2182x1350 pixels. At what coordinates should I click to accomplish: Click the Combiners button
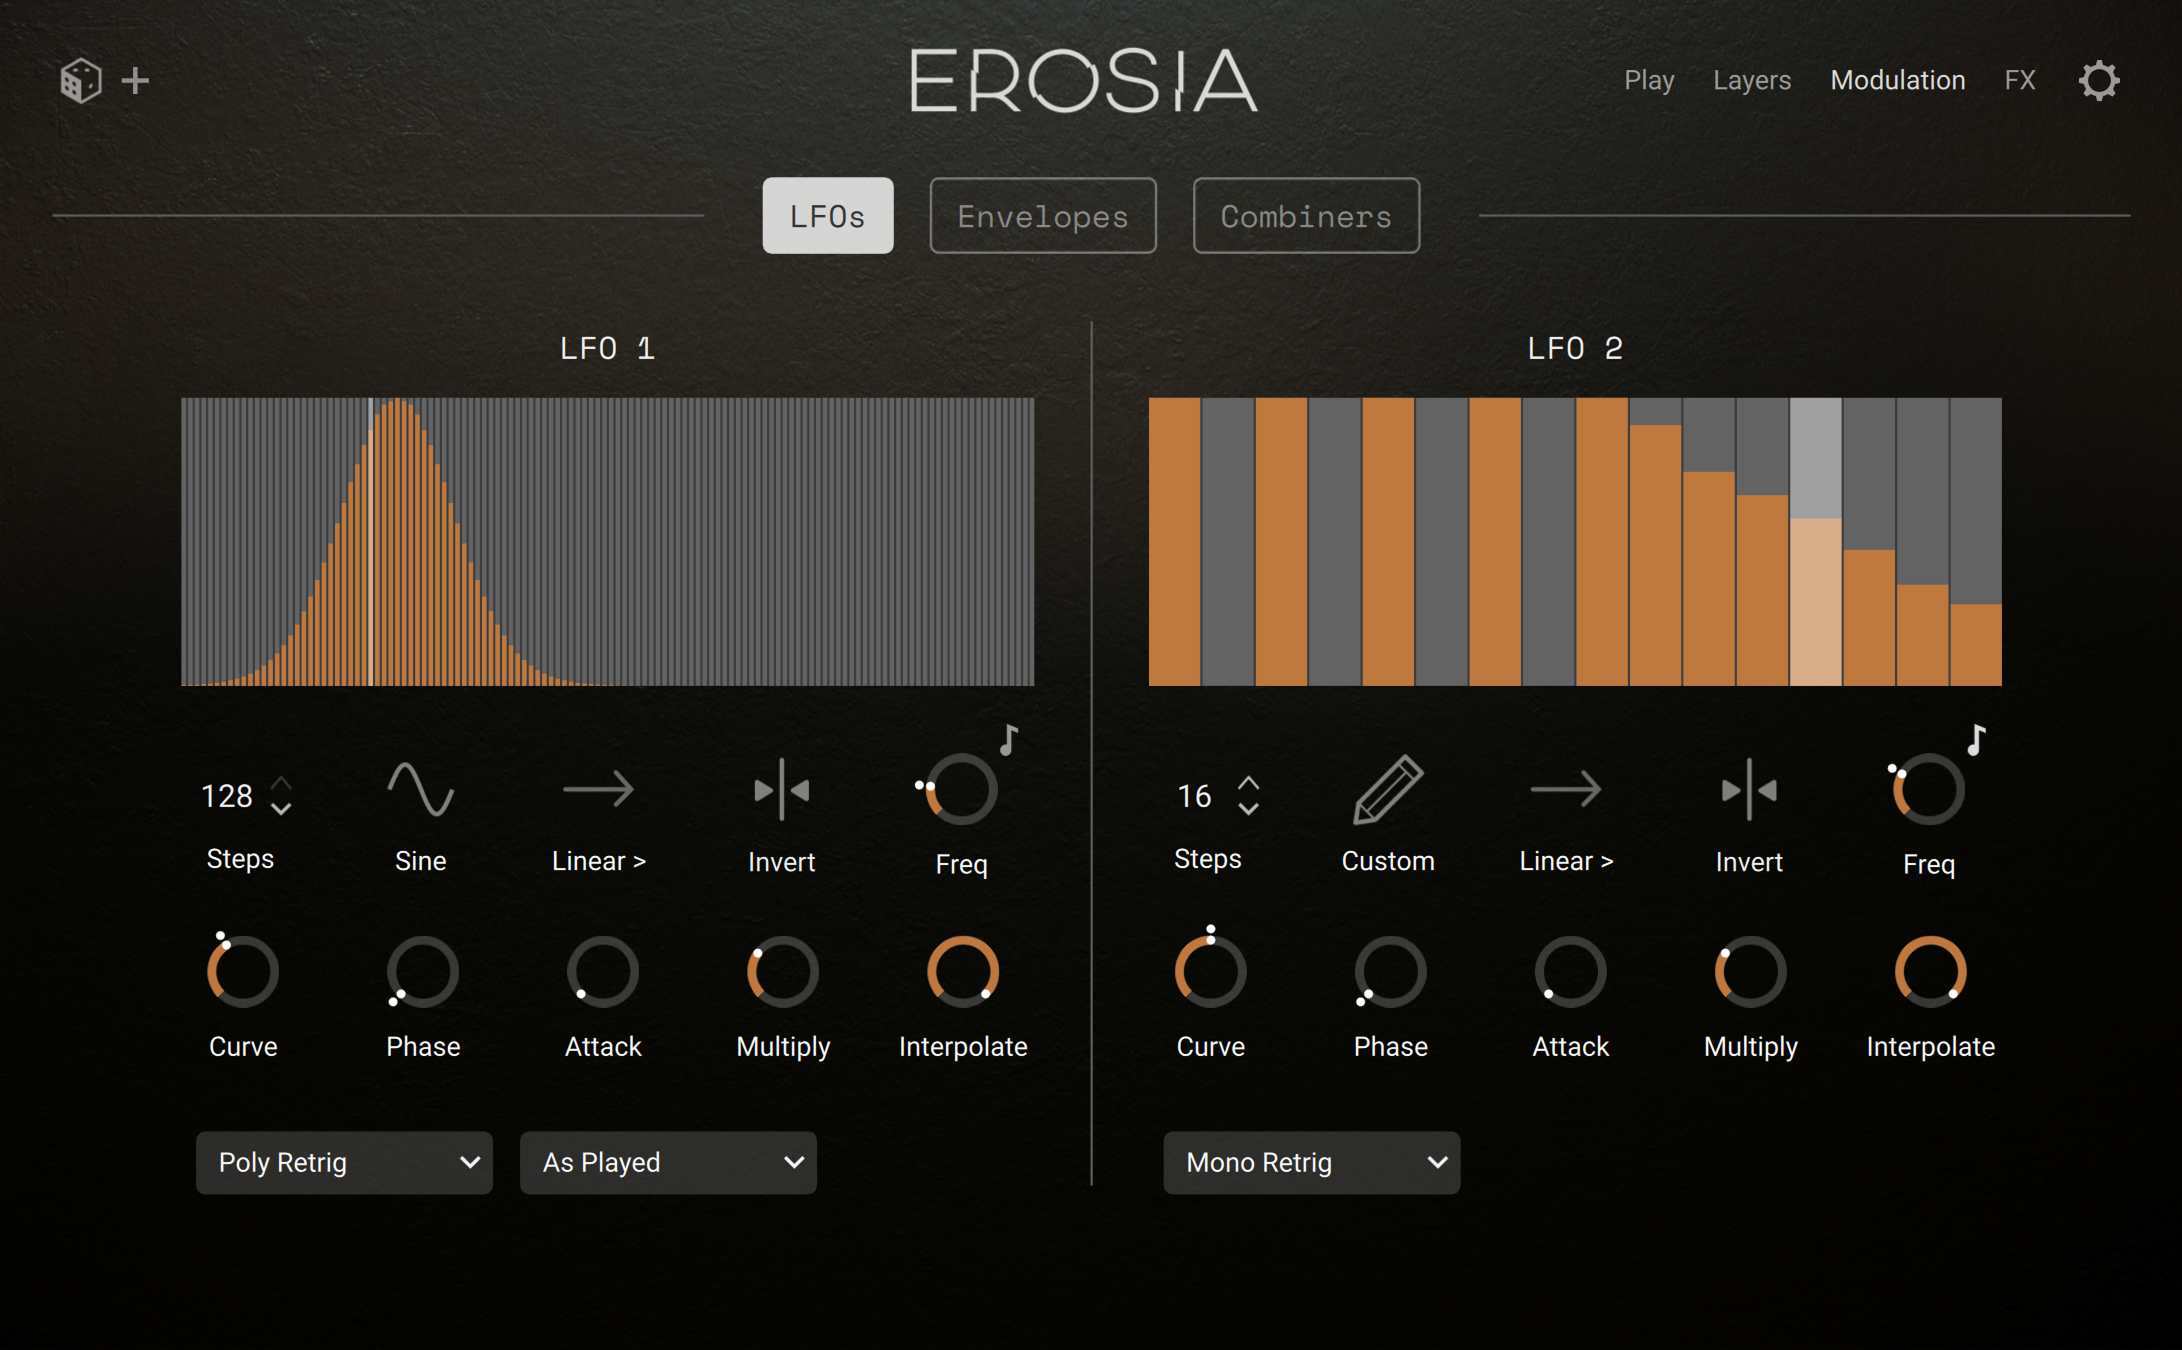(x=1305, y=216)
